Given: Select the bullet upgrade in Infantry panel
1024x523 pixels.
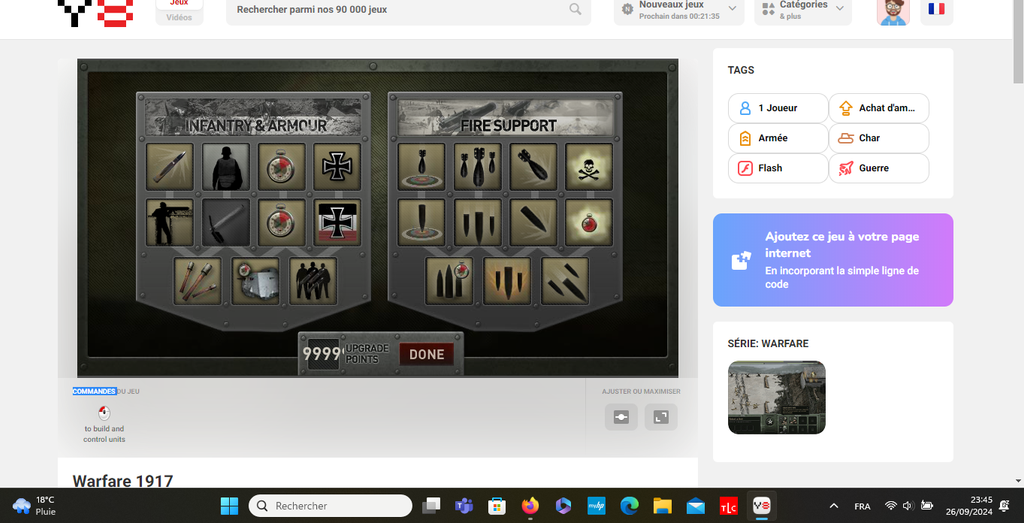Looking at the screenshot, I should click(170, 166).
